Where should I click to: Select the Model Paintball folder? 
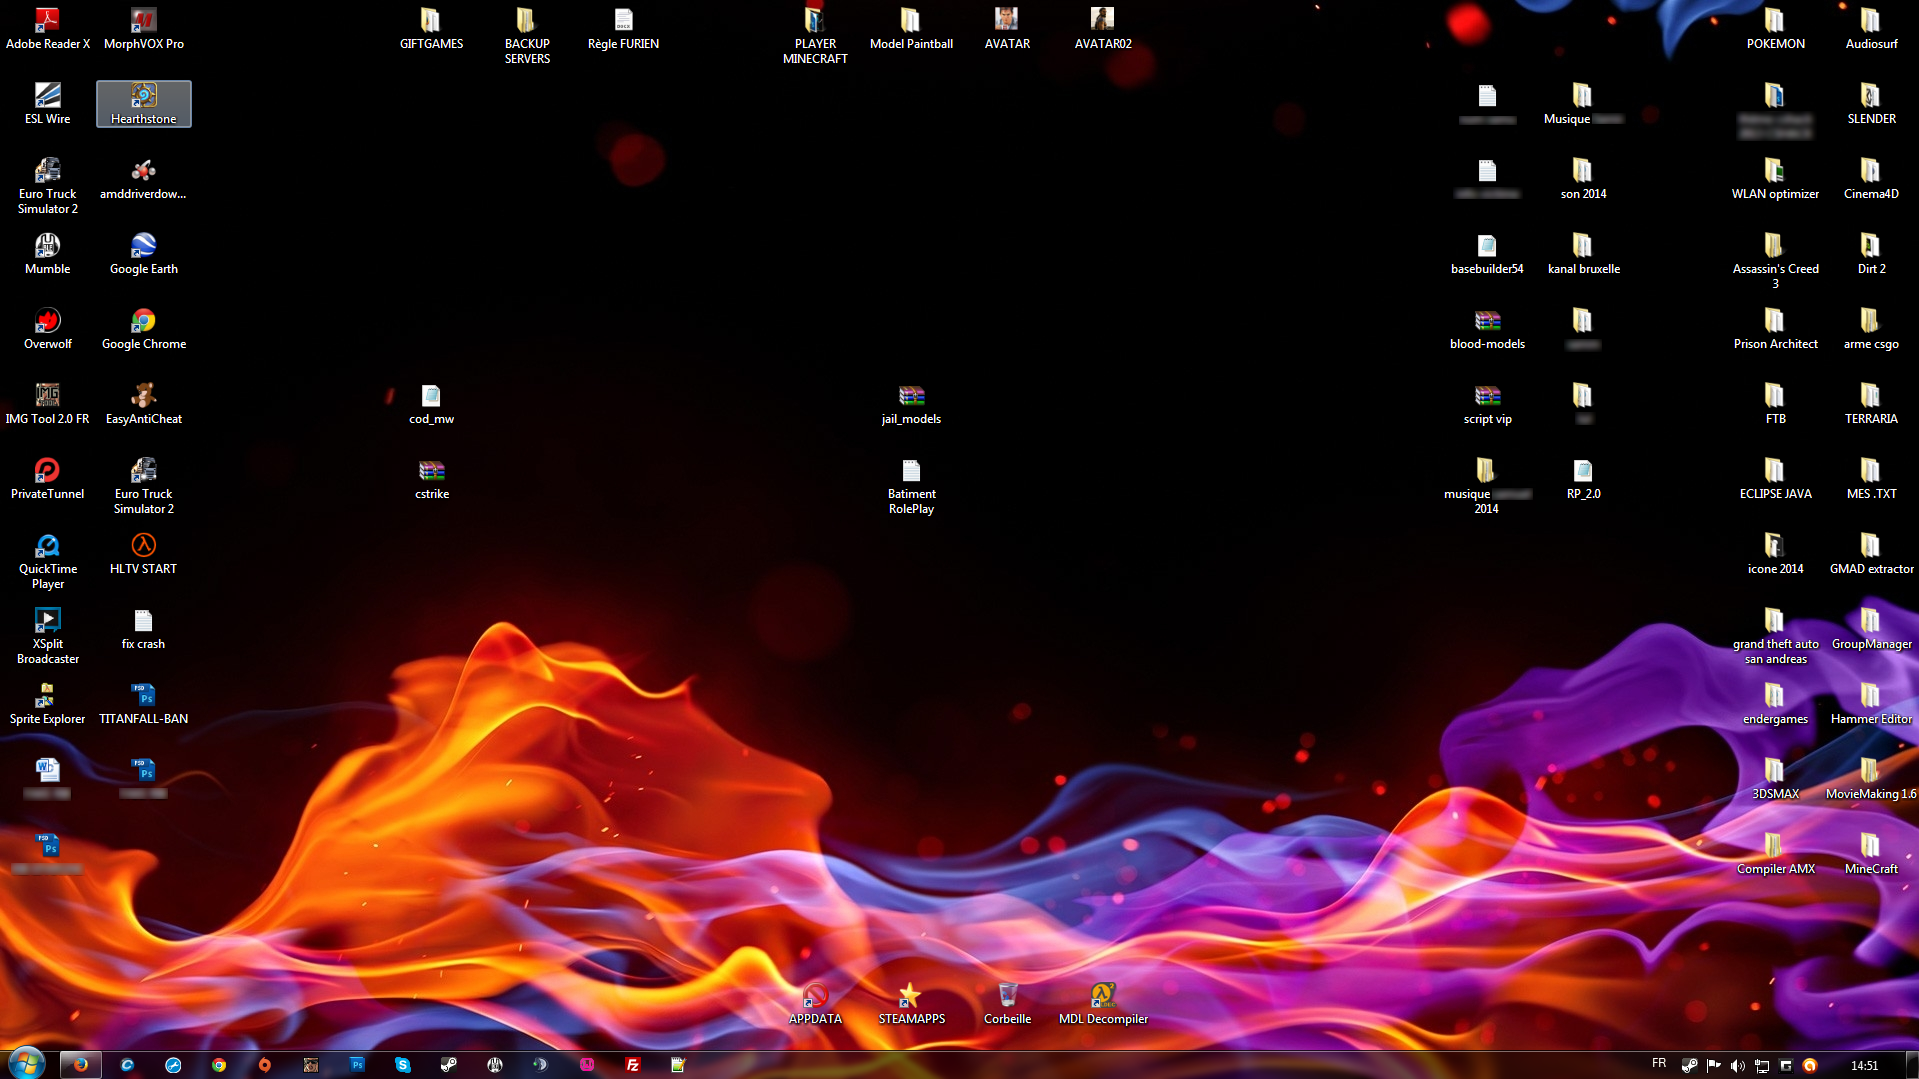911,28
